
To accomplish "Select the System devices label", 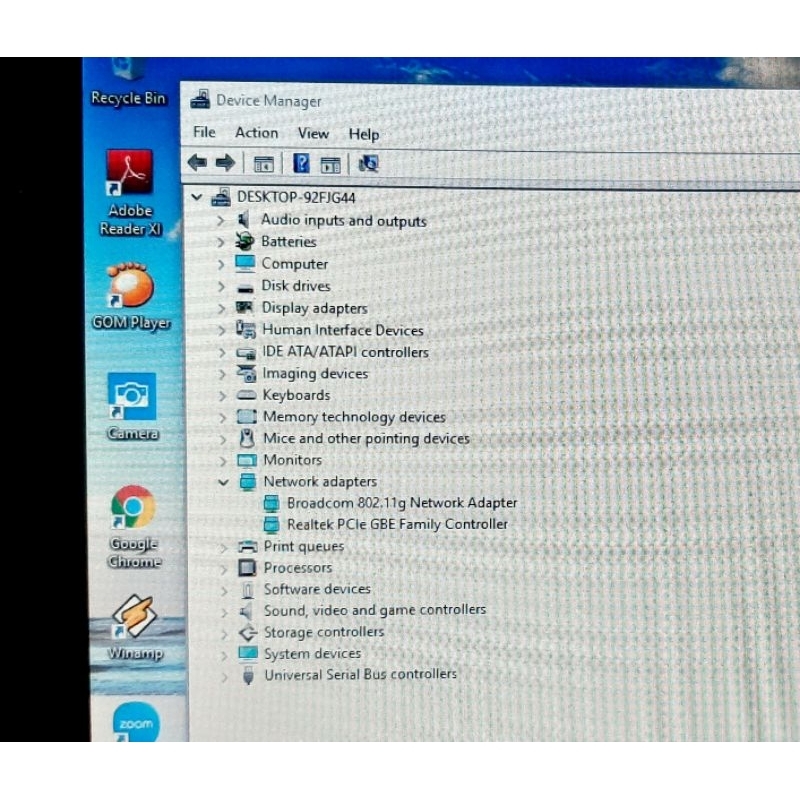I will 312,654.
